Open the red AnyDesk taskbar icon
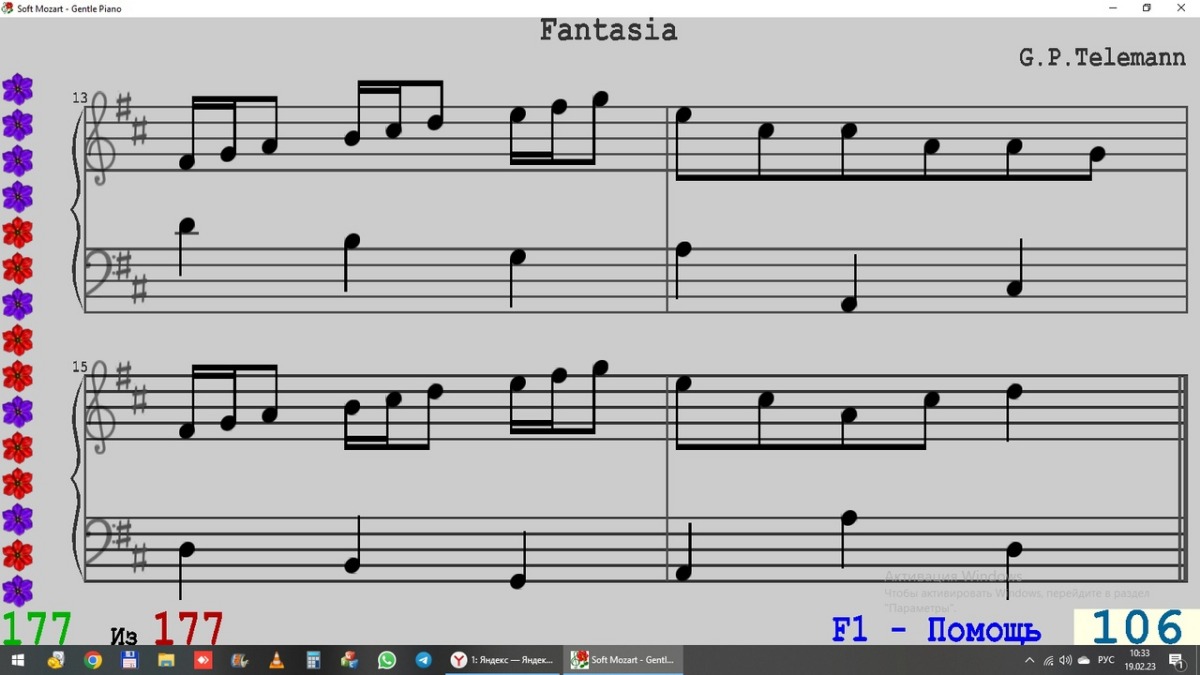 click(203, 660)
